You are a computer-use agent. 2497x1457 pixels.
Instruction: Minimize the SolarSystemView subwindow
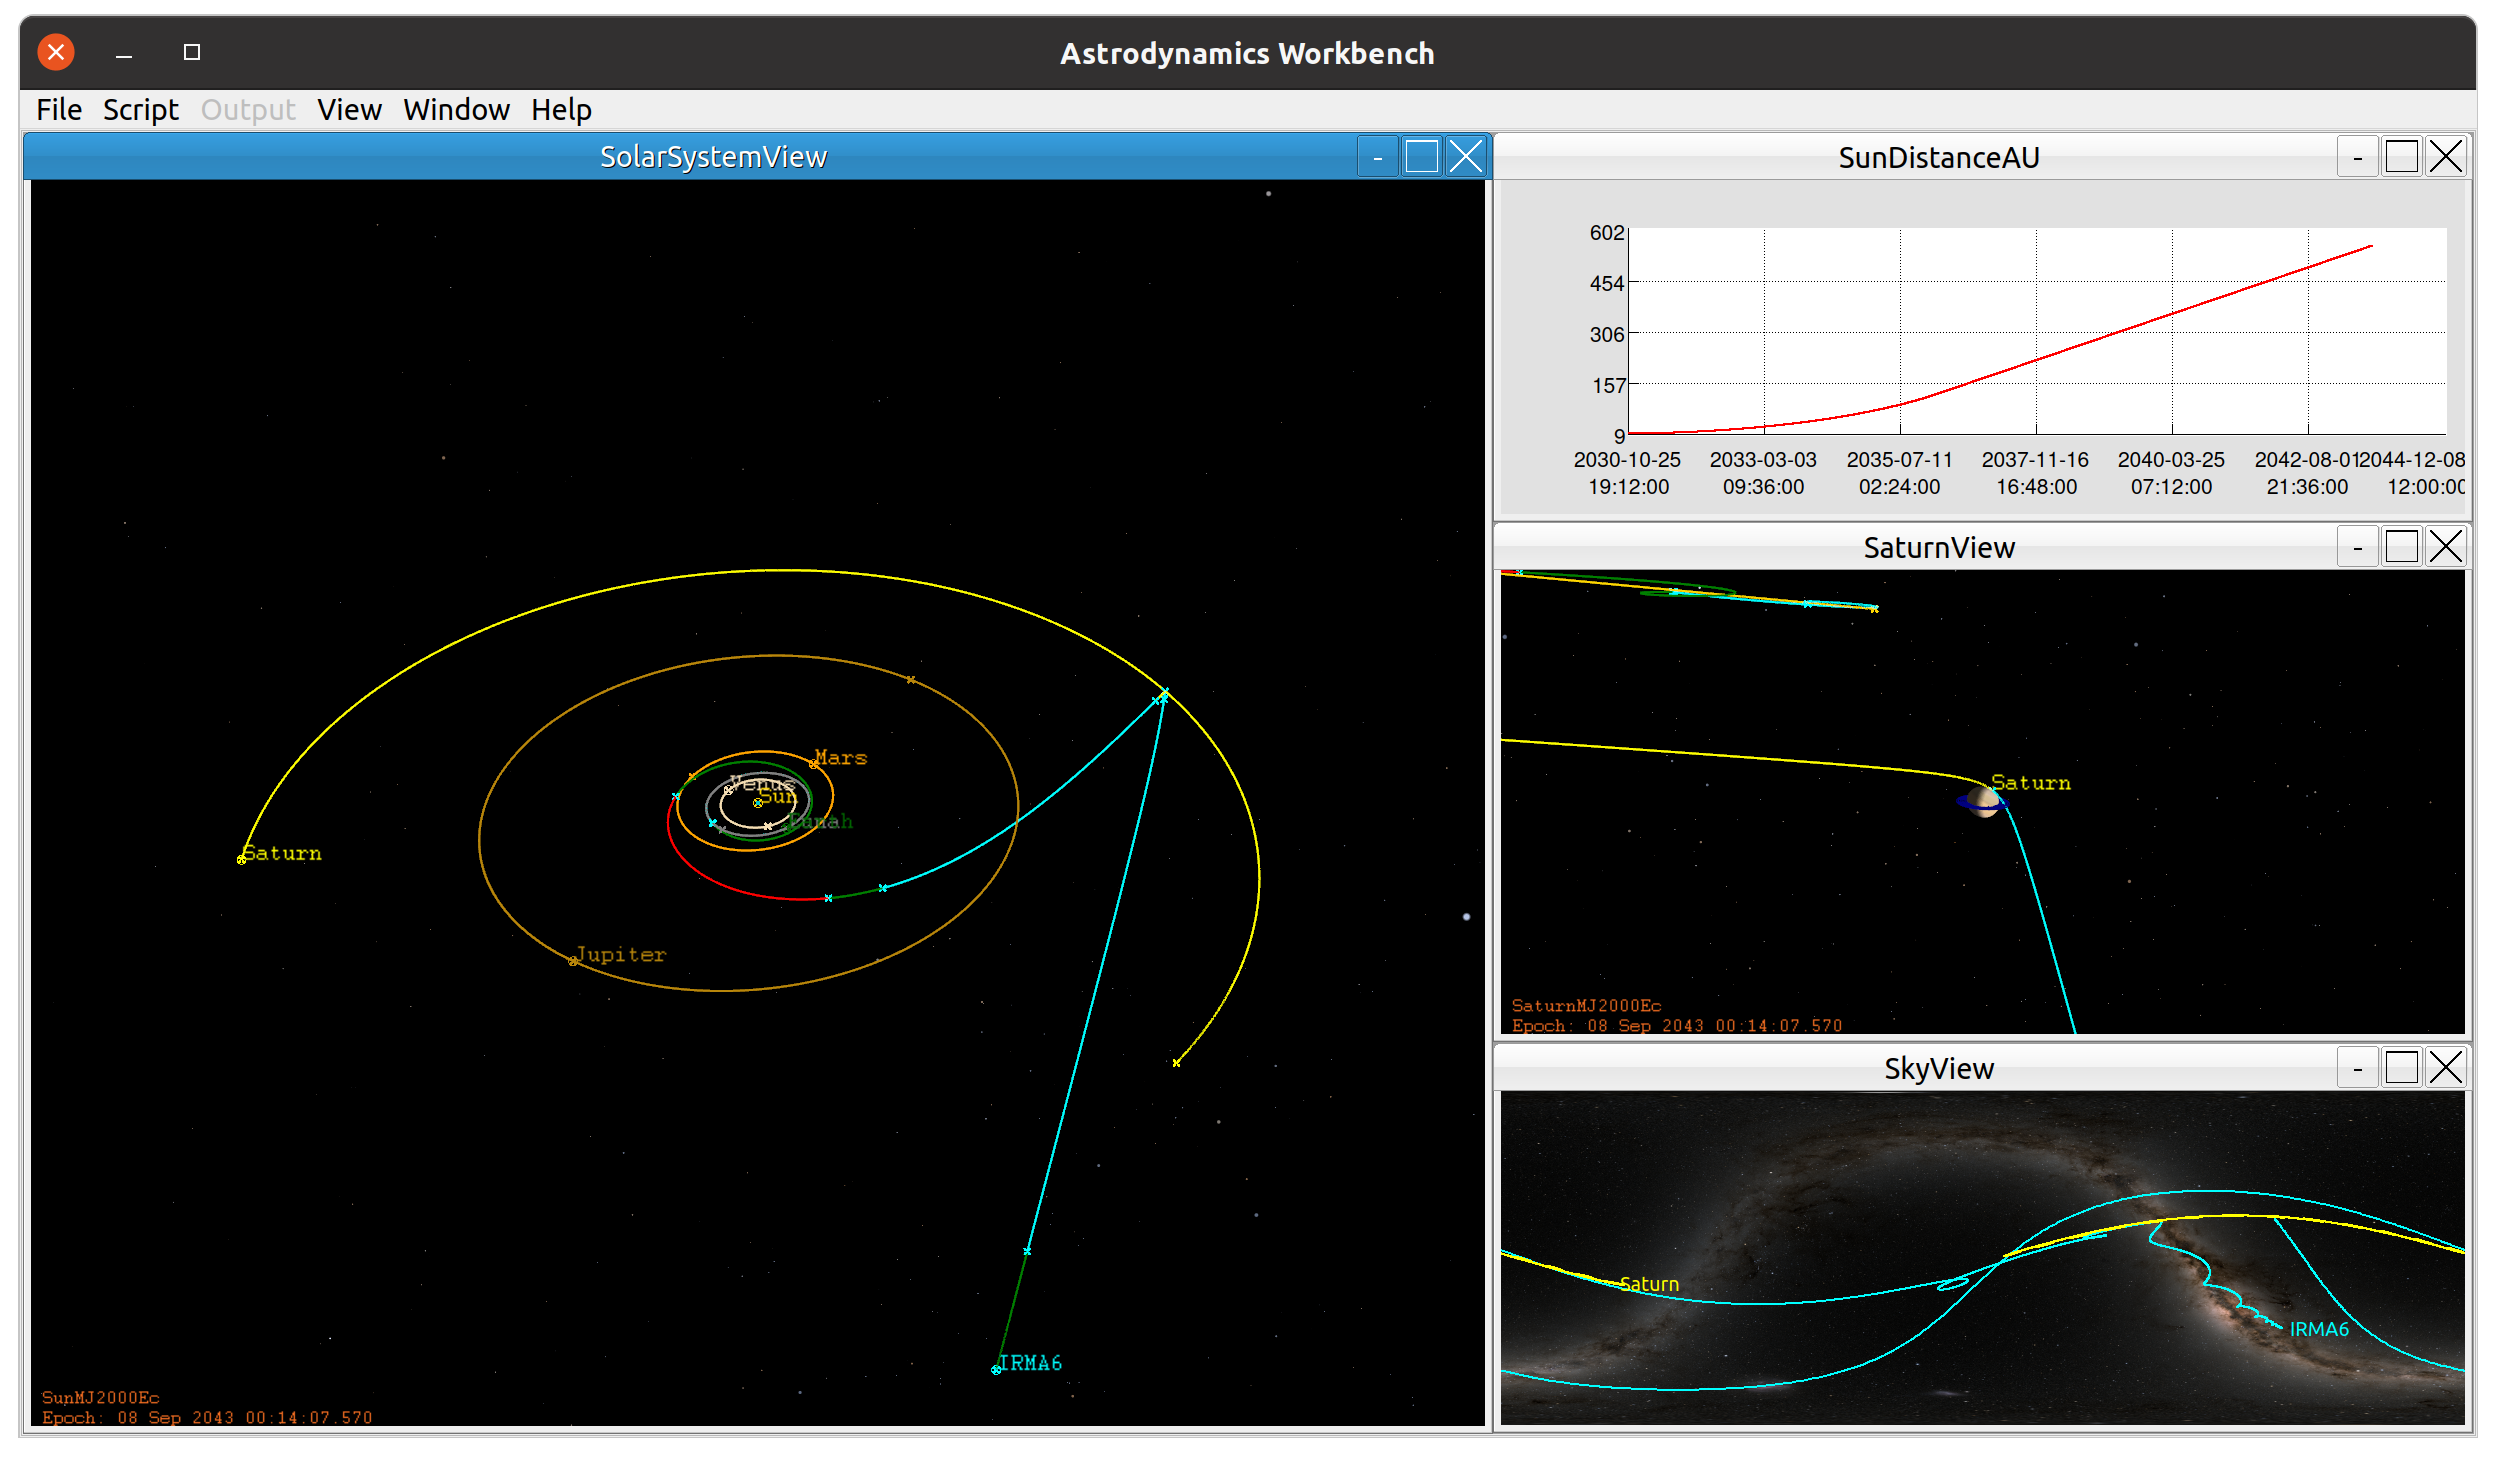point(1377,157)
